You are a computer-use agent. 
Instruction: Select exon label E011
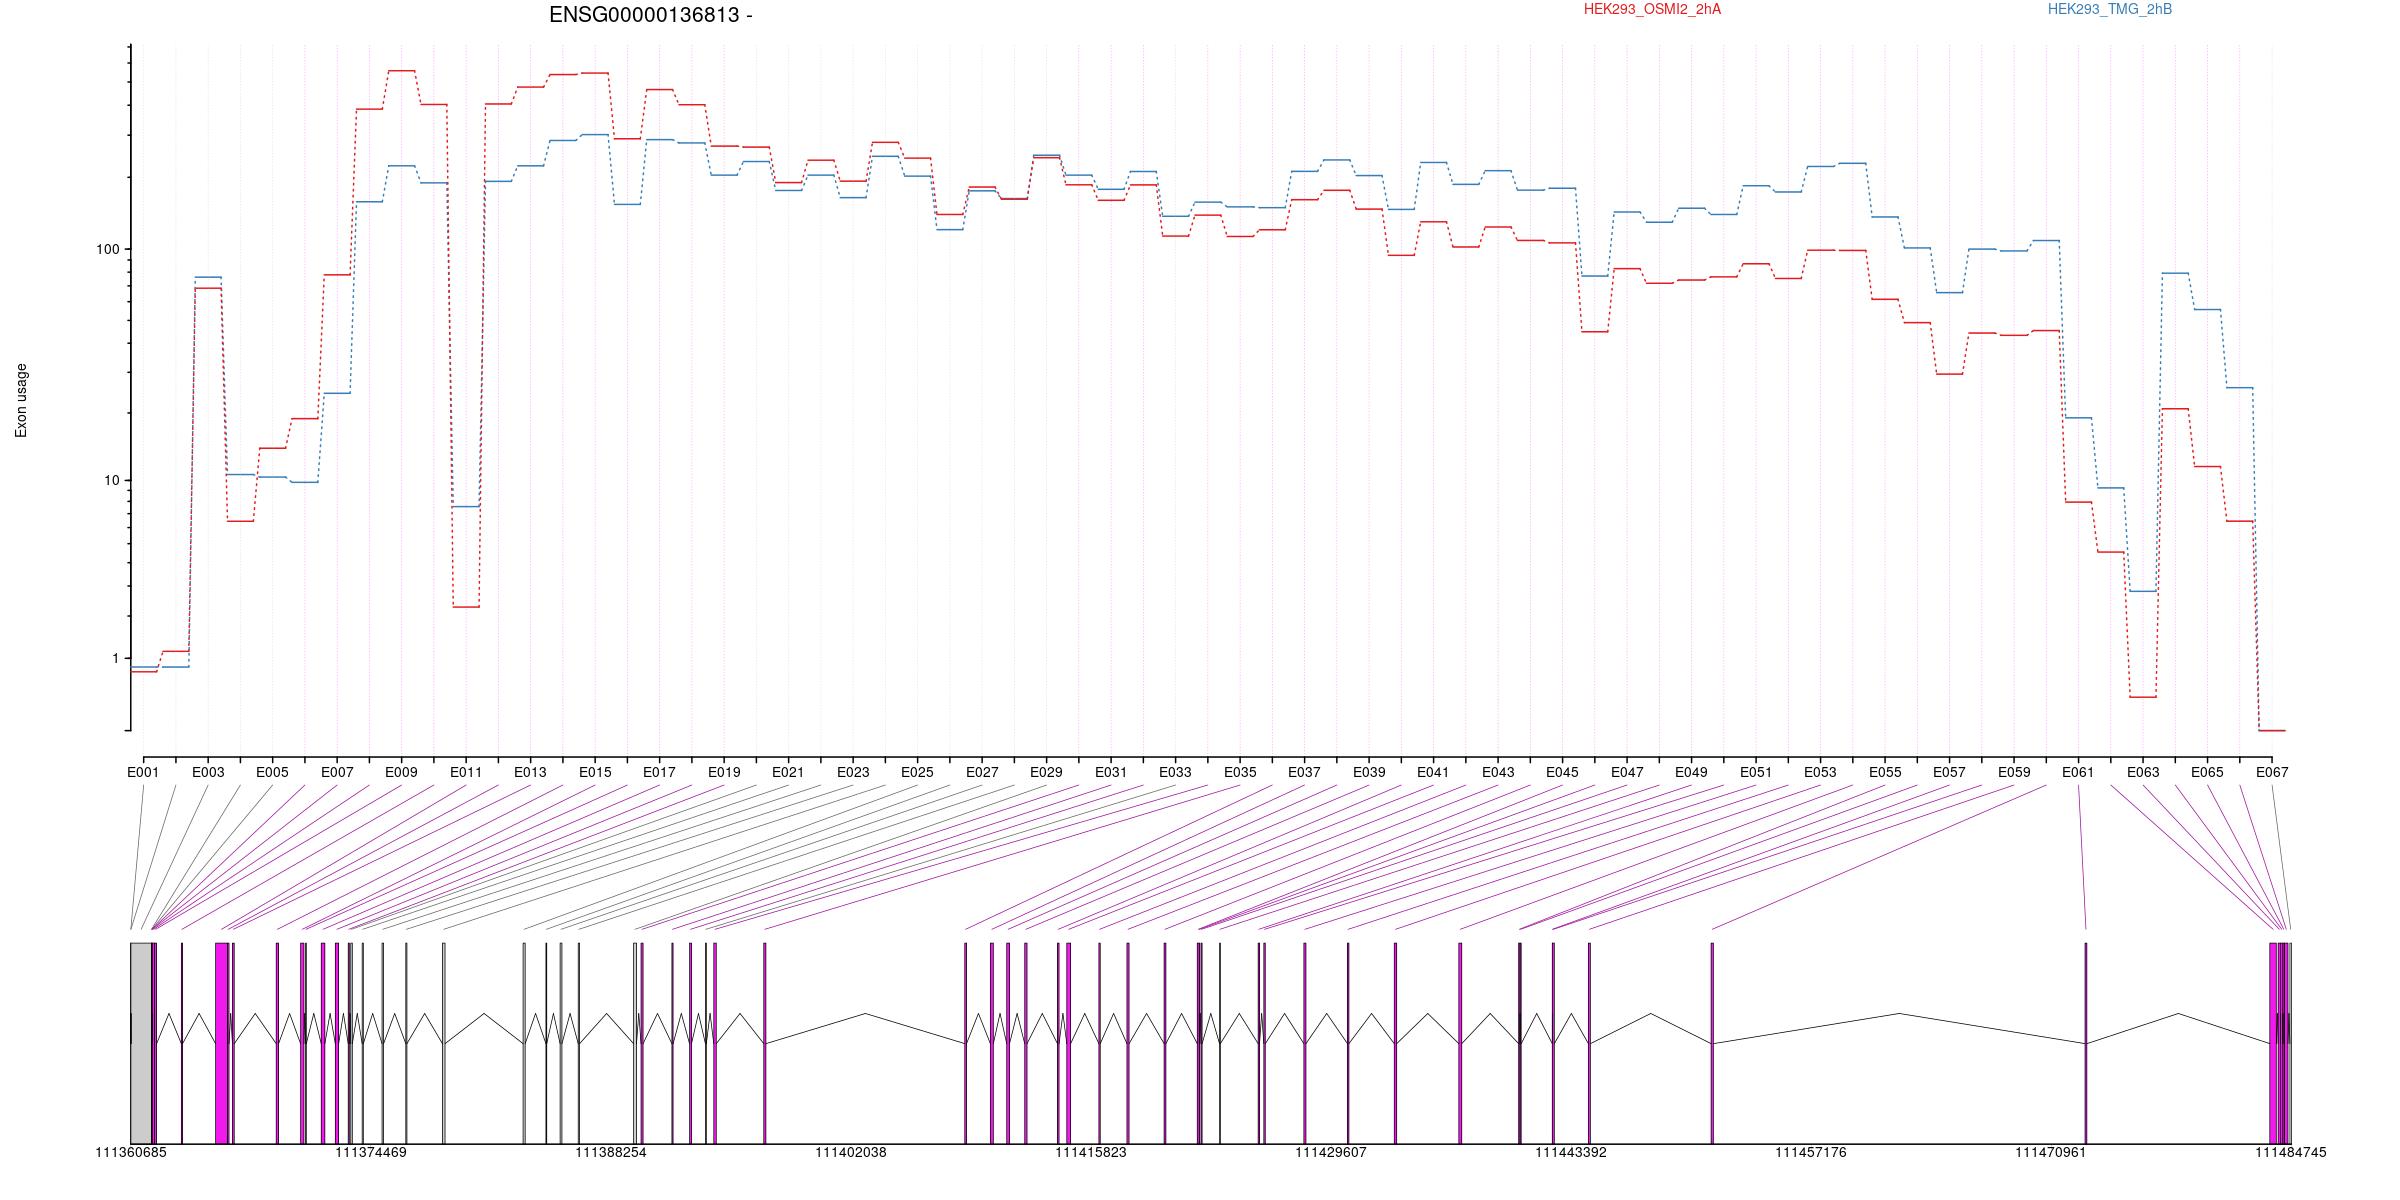466,772
